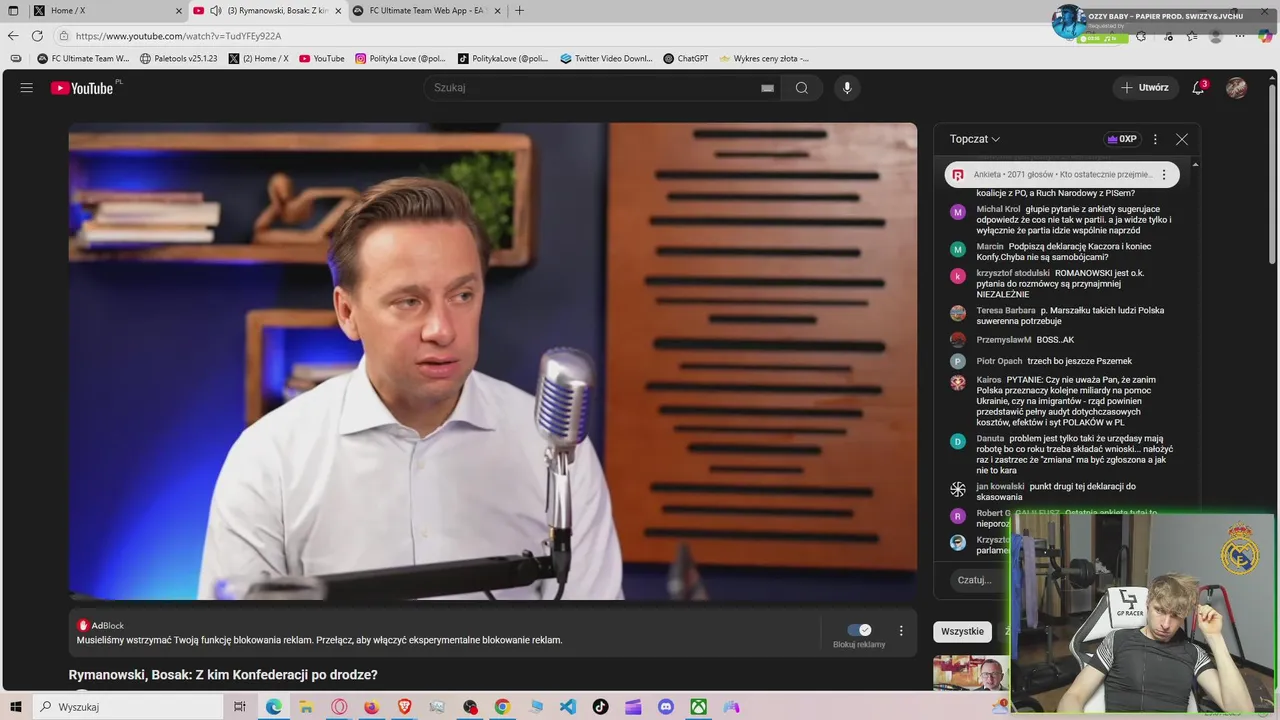Viewport: 1280px width, 720px height.
Task: Open the Polityka Love Instagram bookmark
Action: tap(400, 59)
